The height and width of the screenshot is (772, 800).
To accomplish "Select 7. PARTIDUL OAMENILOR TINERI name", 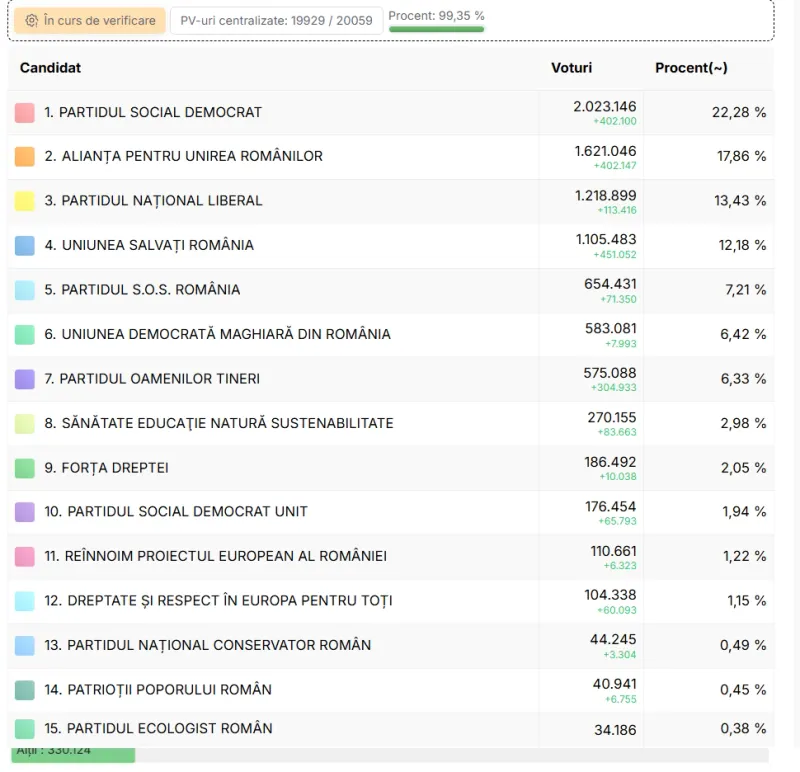I will click(x=152, y=379).
